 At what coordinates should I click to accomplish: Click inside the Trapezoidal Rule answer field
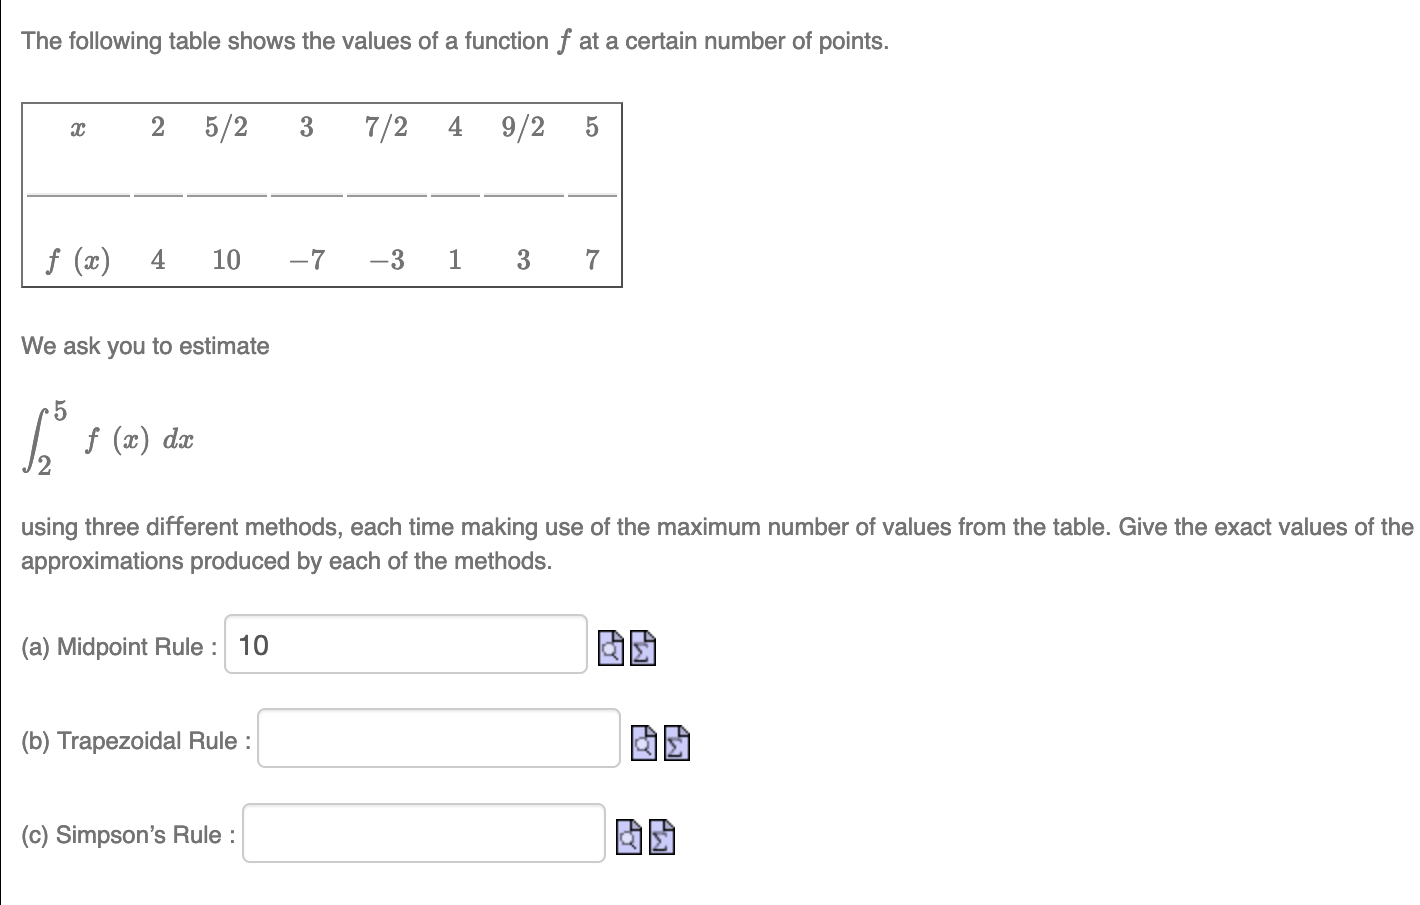click(437, 738)
